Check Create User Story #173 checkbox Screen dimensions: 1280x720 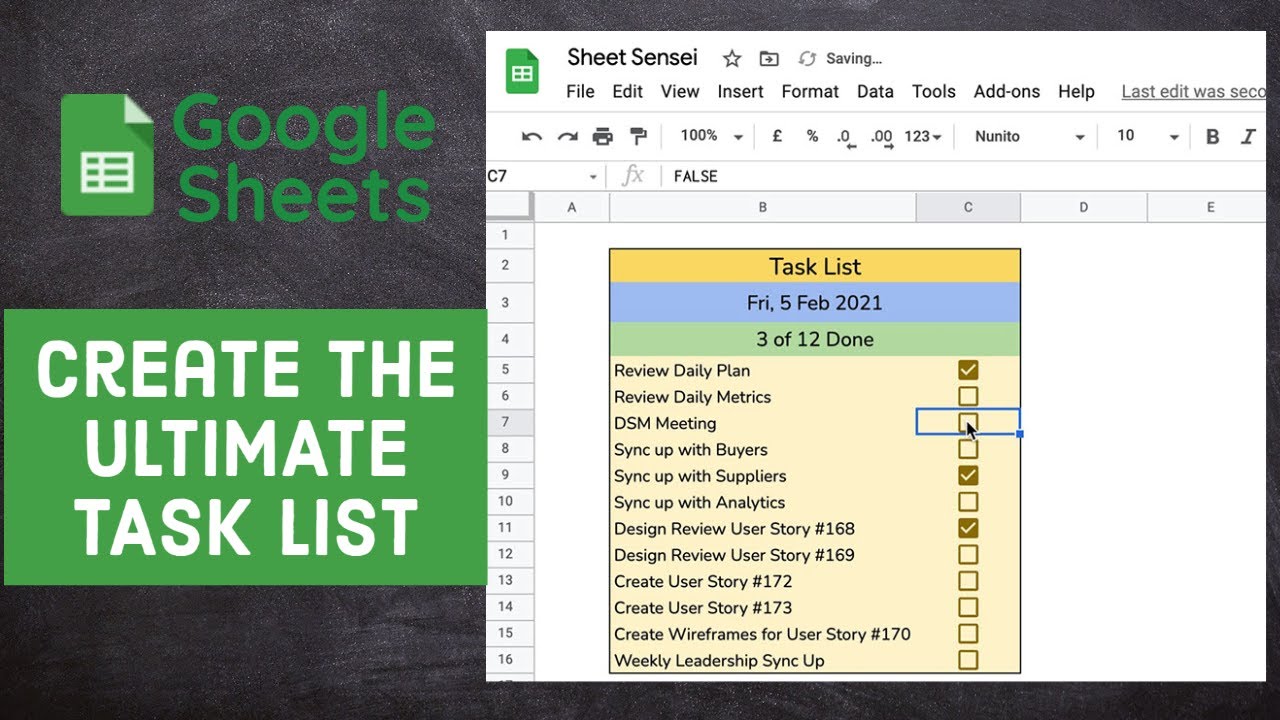click(968, 607)
